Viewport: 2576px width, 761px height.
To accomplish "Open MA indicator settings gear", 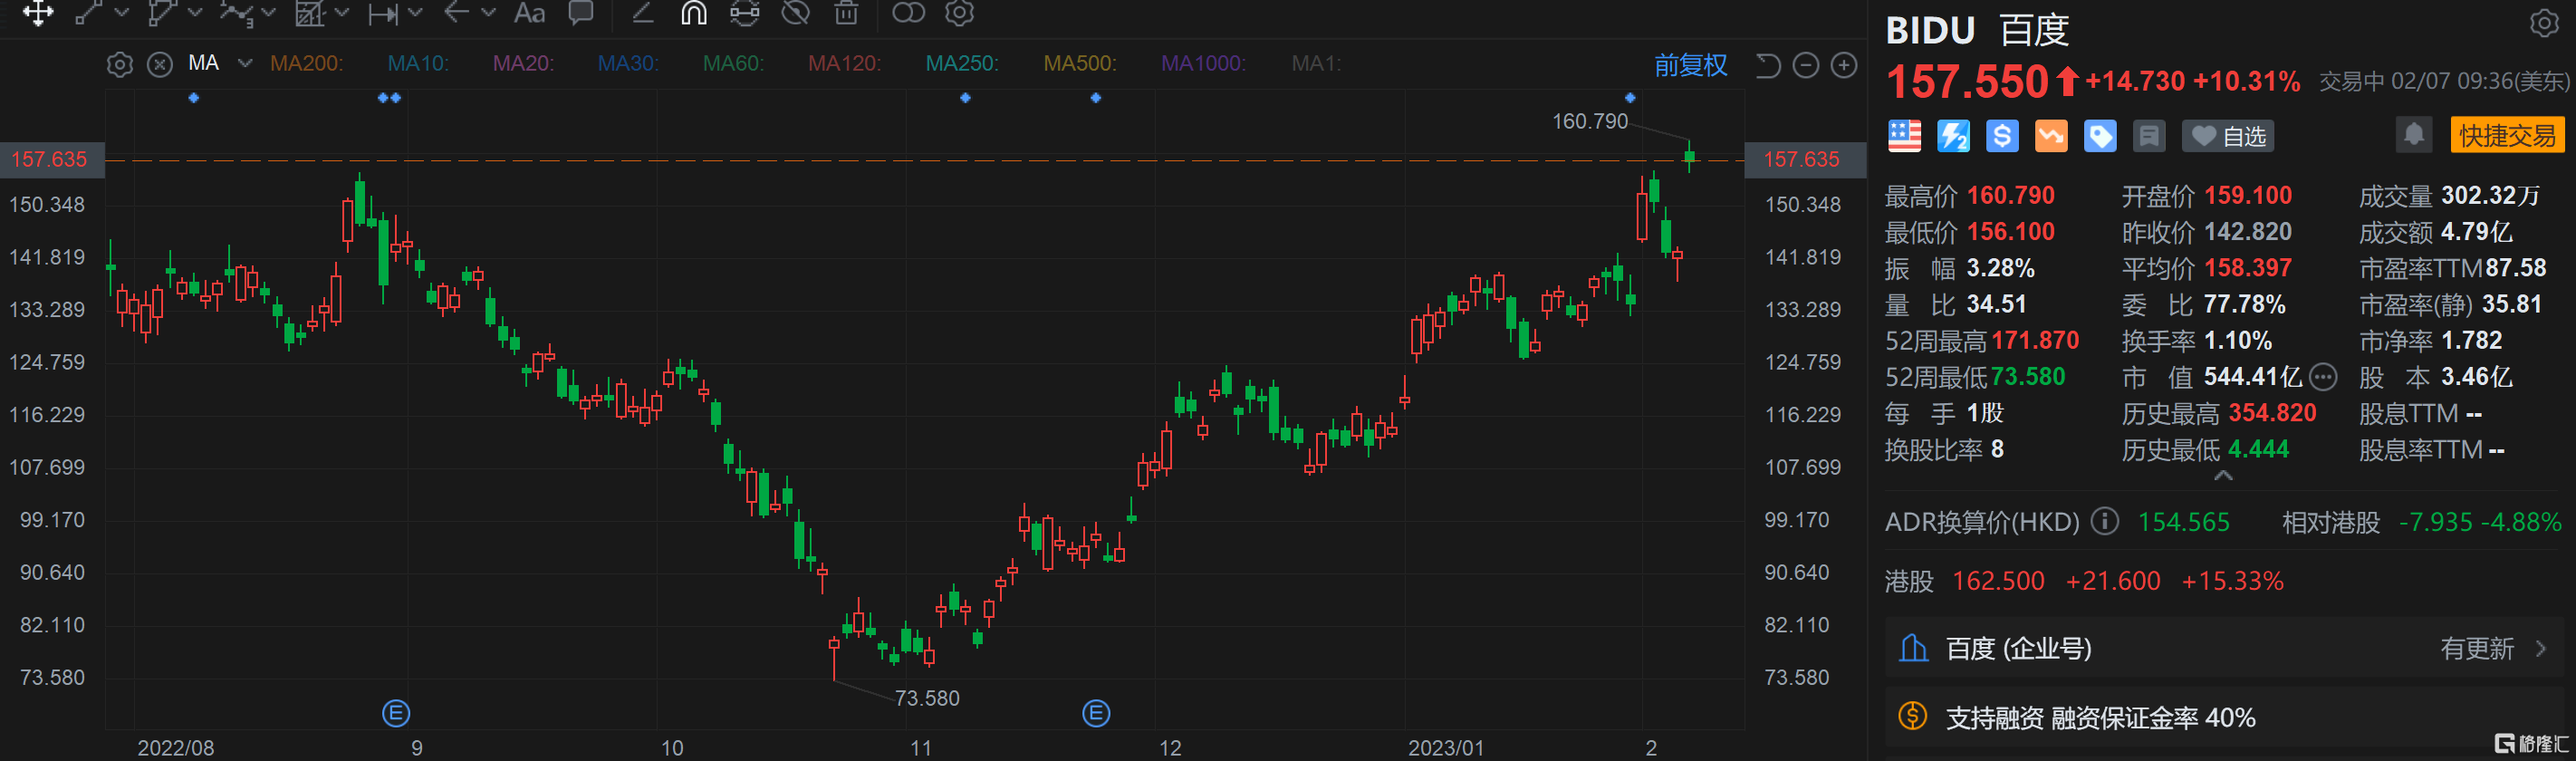I will click(120, 65).
